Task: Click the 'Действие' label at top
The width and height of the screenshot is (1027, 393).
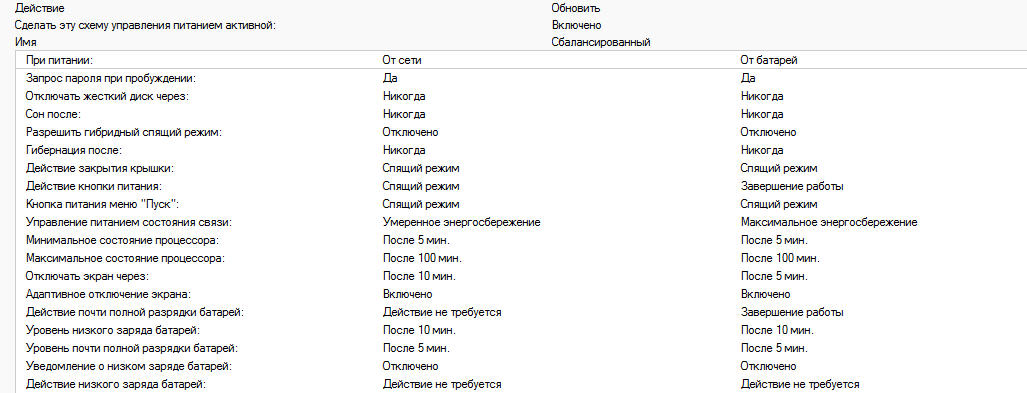Action: [x=39, y=9]
